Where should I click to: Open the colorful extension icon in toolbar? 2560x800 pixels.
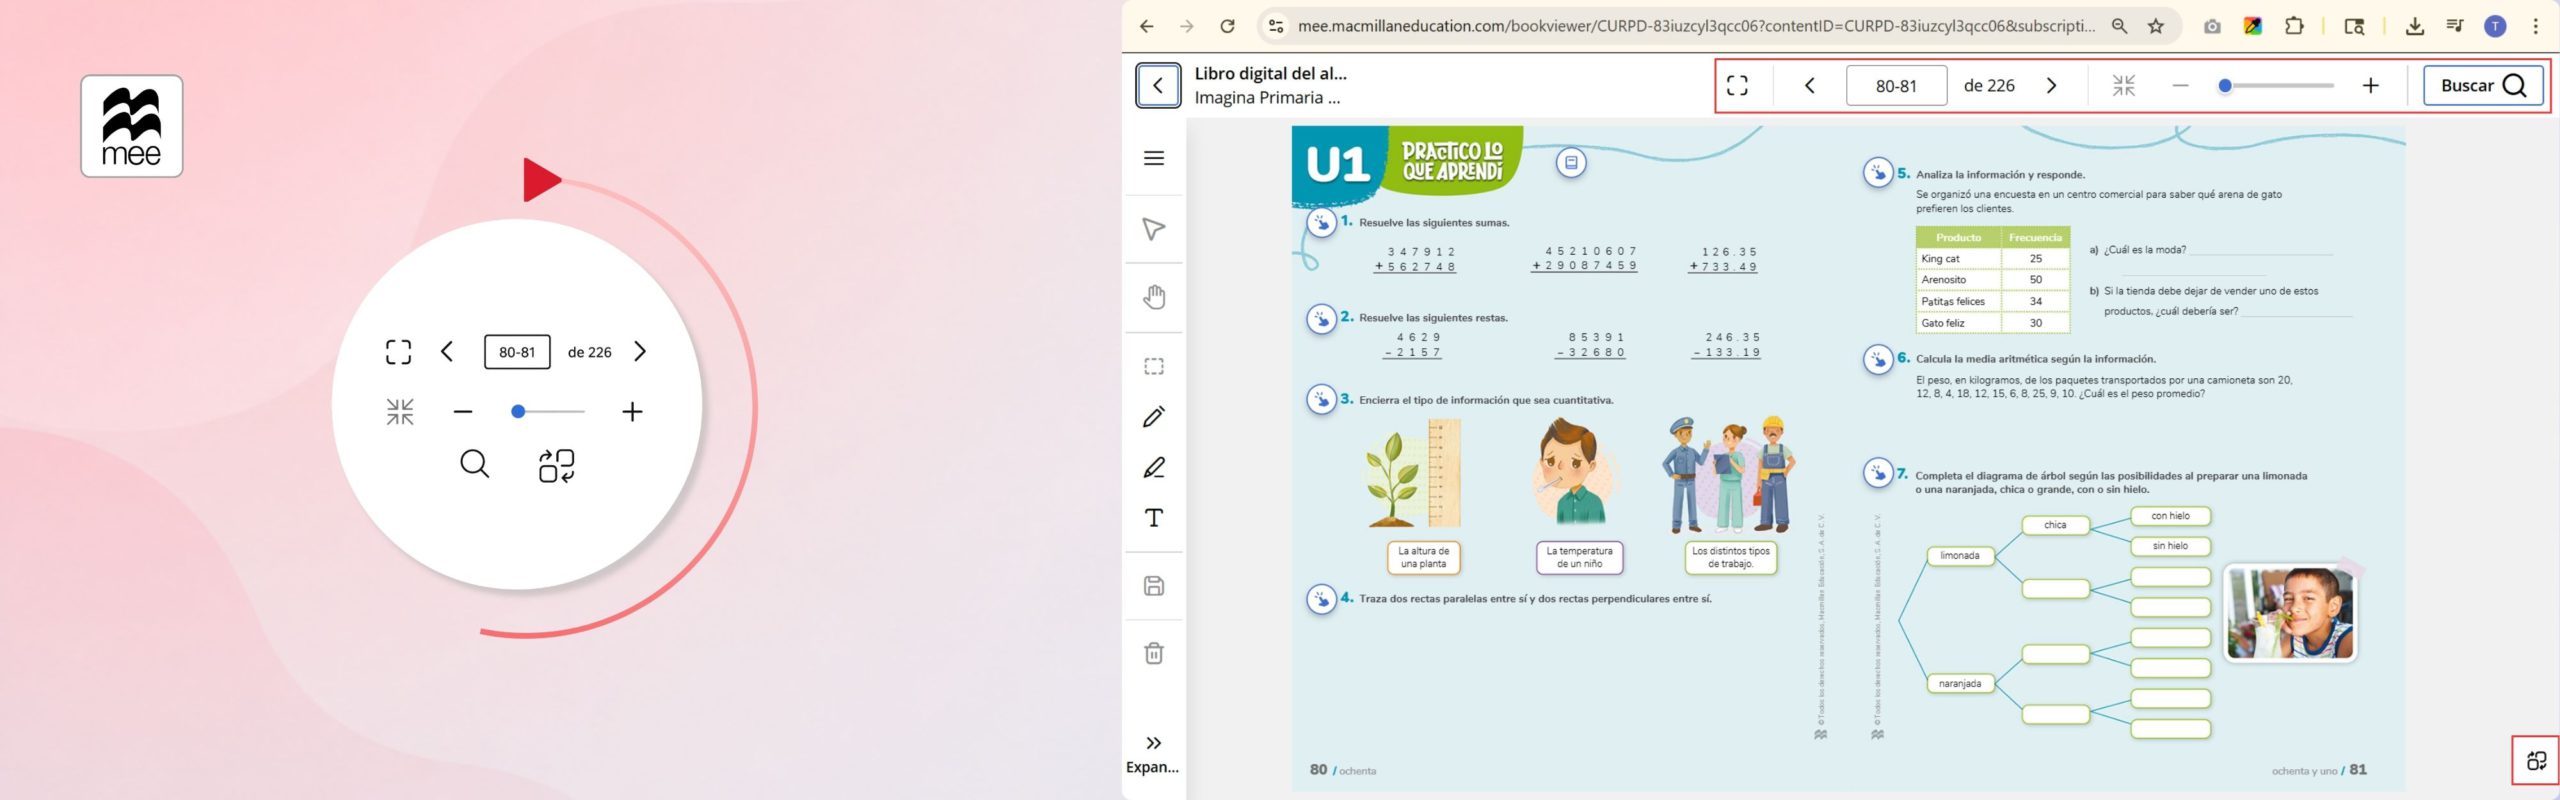tap(2253, 26)
